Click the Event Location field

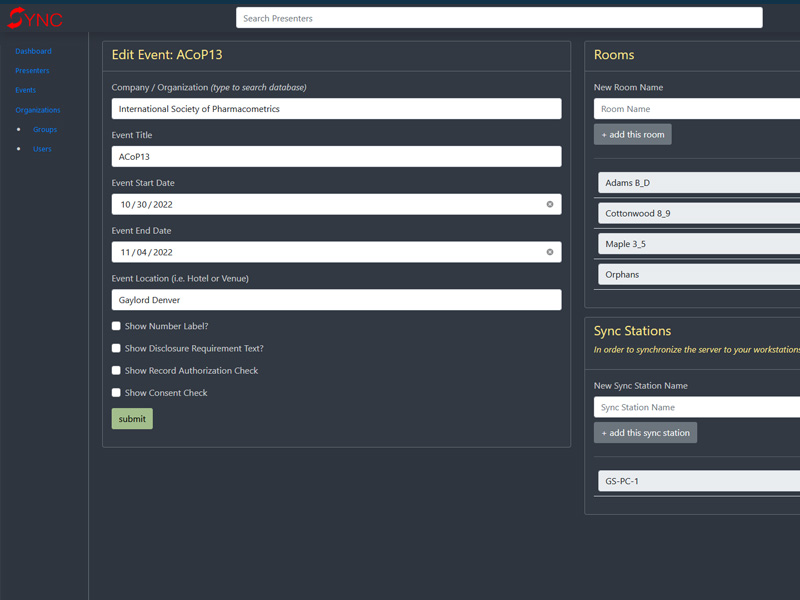click(x=337, y=300)
